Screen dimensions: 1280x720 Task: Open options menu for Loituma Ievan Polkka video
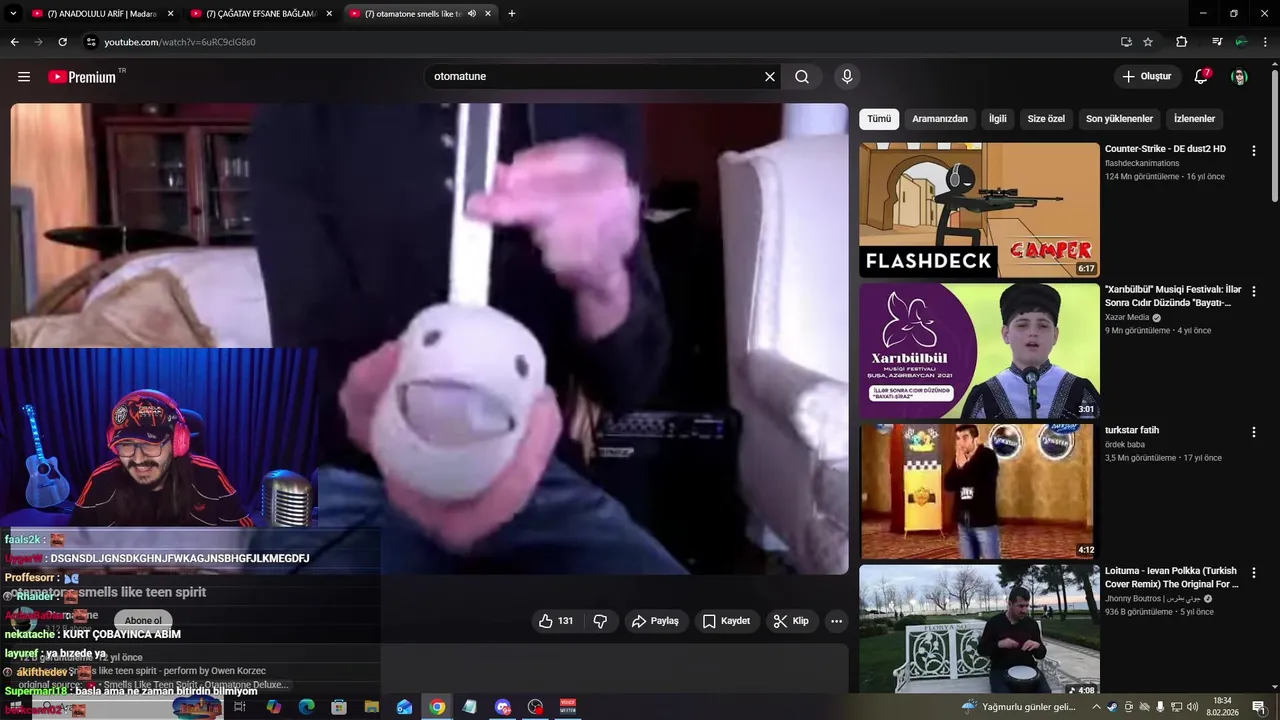tap(1253, 573)
